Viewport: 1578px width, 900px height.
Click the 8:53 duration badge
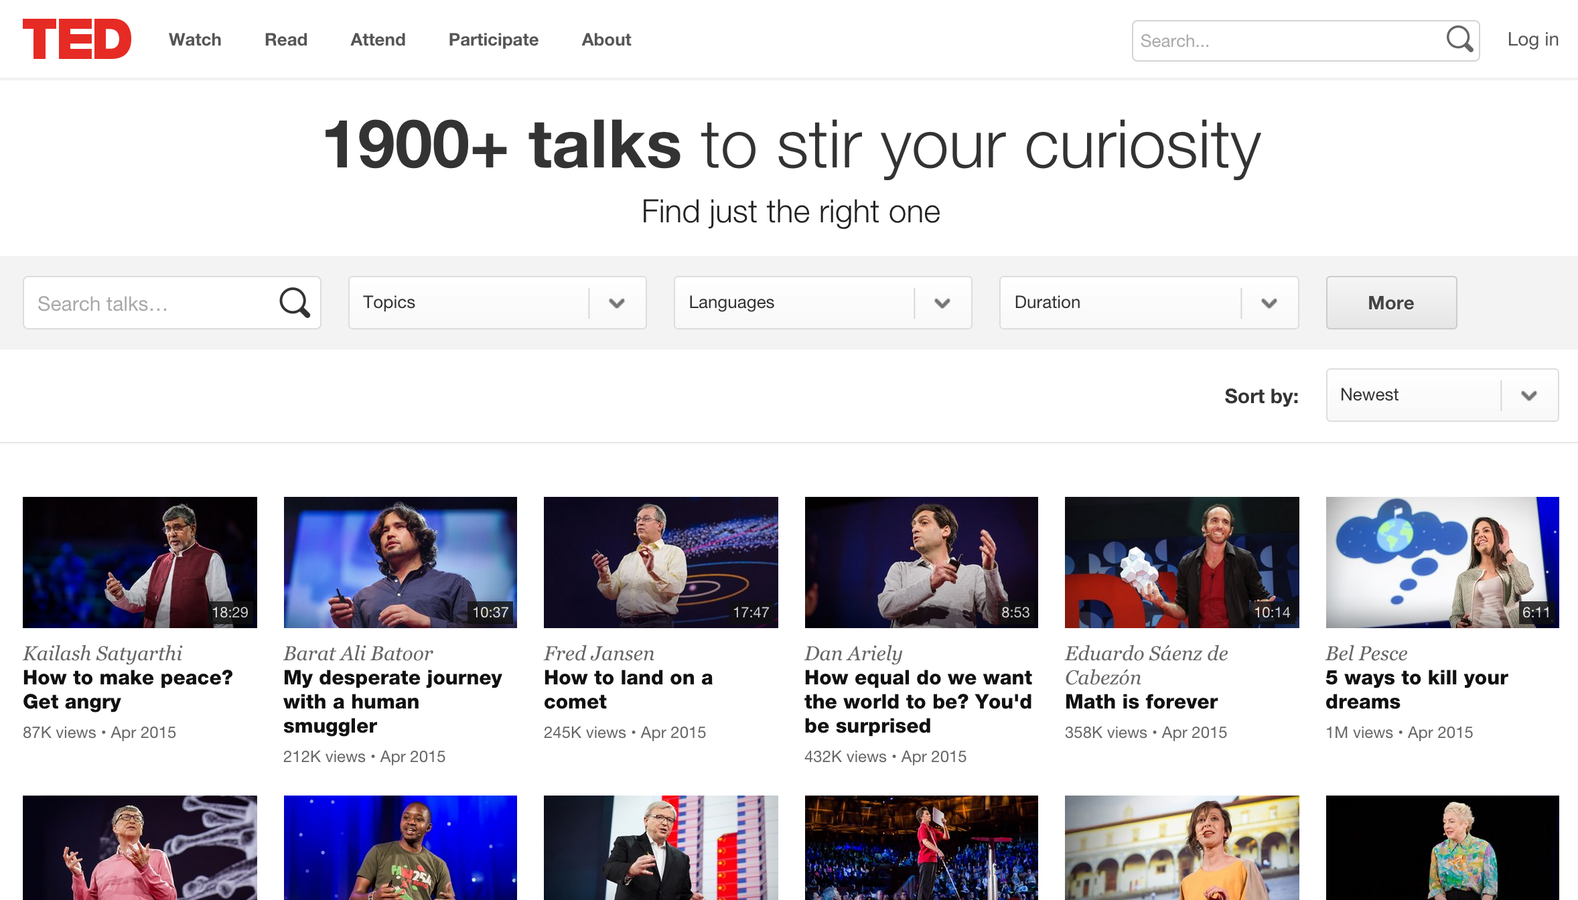tap(1015, 612)
